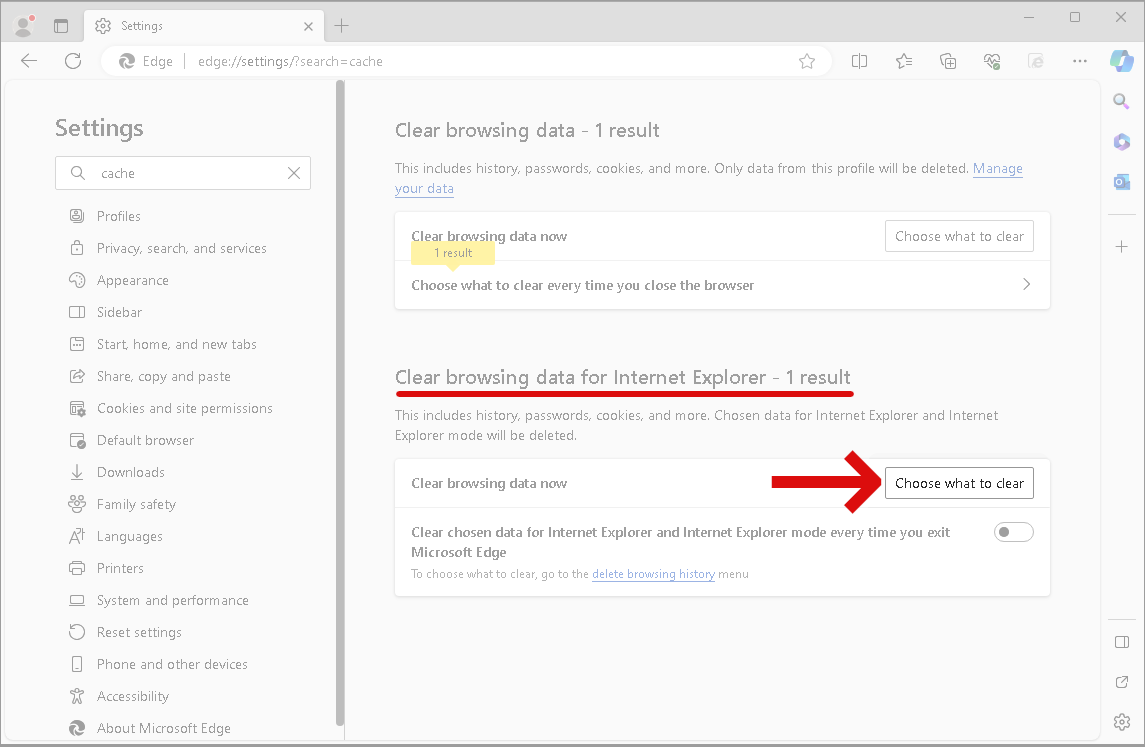Click the open link external icon in sidebar

[1122, 682]
